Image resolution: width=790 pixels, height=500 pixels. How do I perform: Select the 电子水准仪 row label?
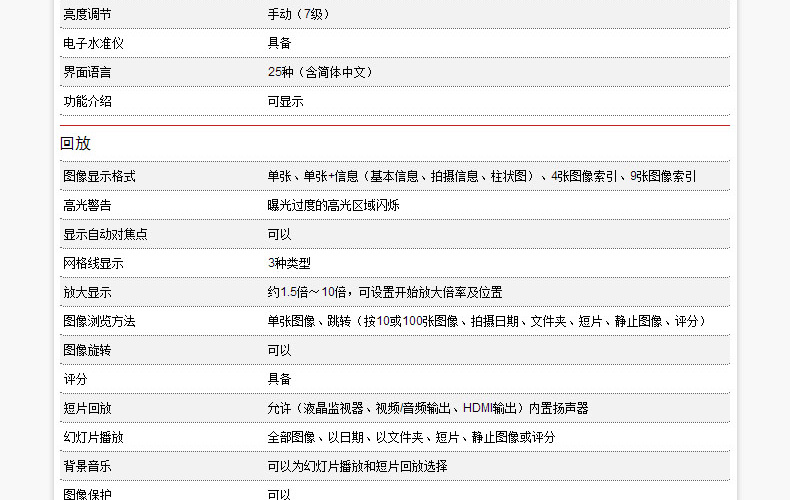click(93, 43)
